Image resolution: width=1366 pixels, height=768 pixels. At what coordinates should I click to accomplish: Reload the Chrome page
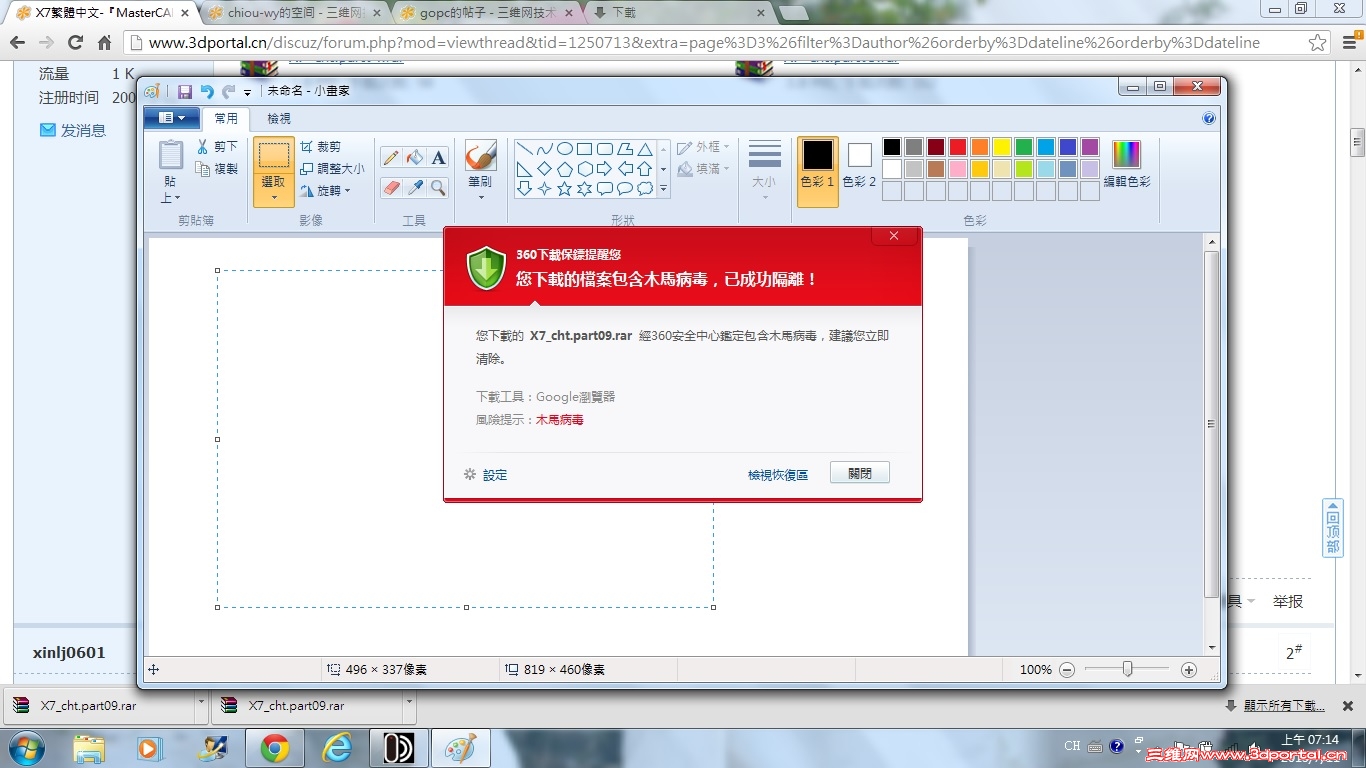pos(75,43)
